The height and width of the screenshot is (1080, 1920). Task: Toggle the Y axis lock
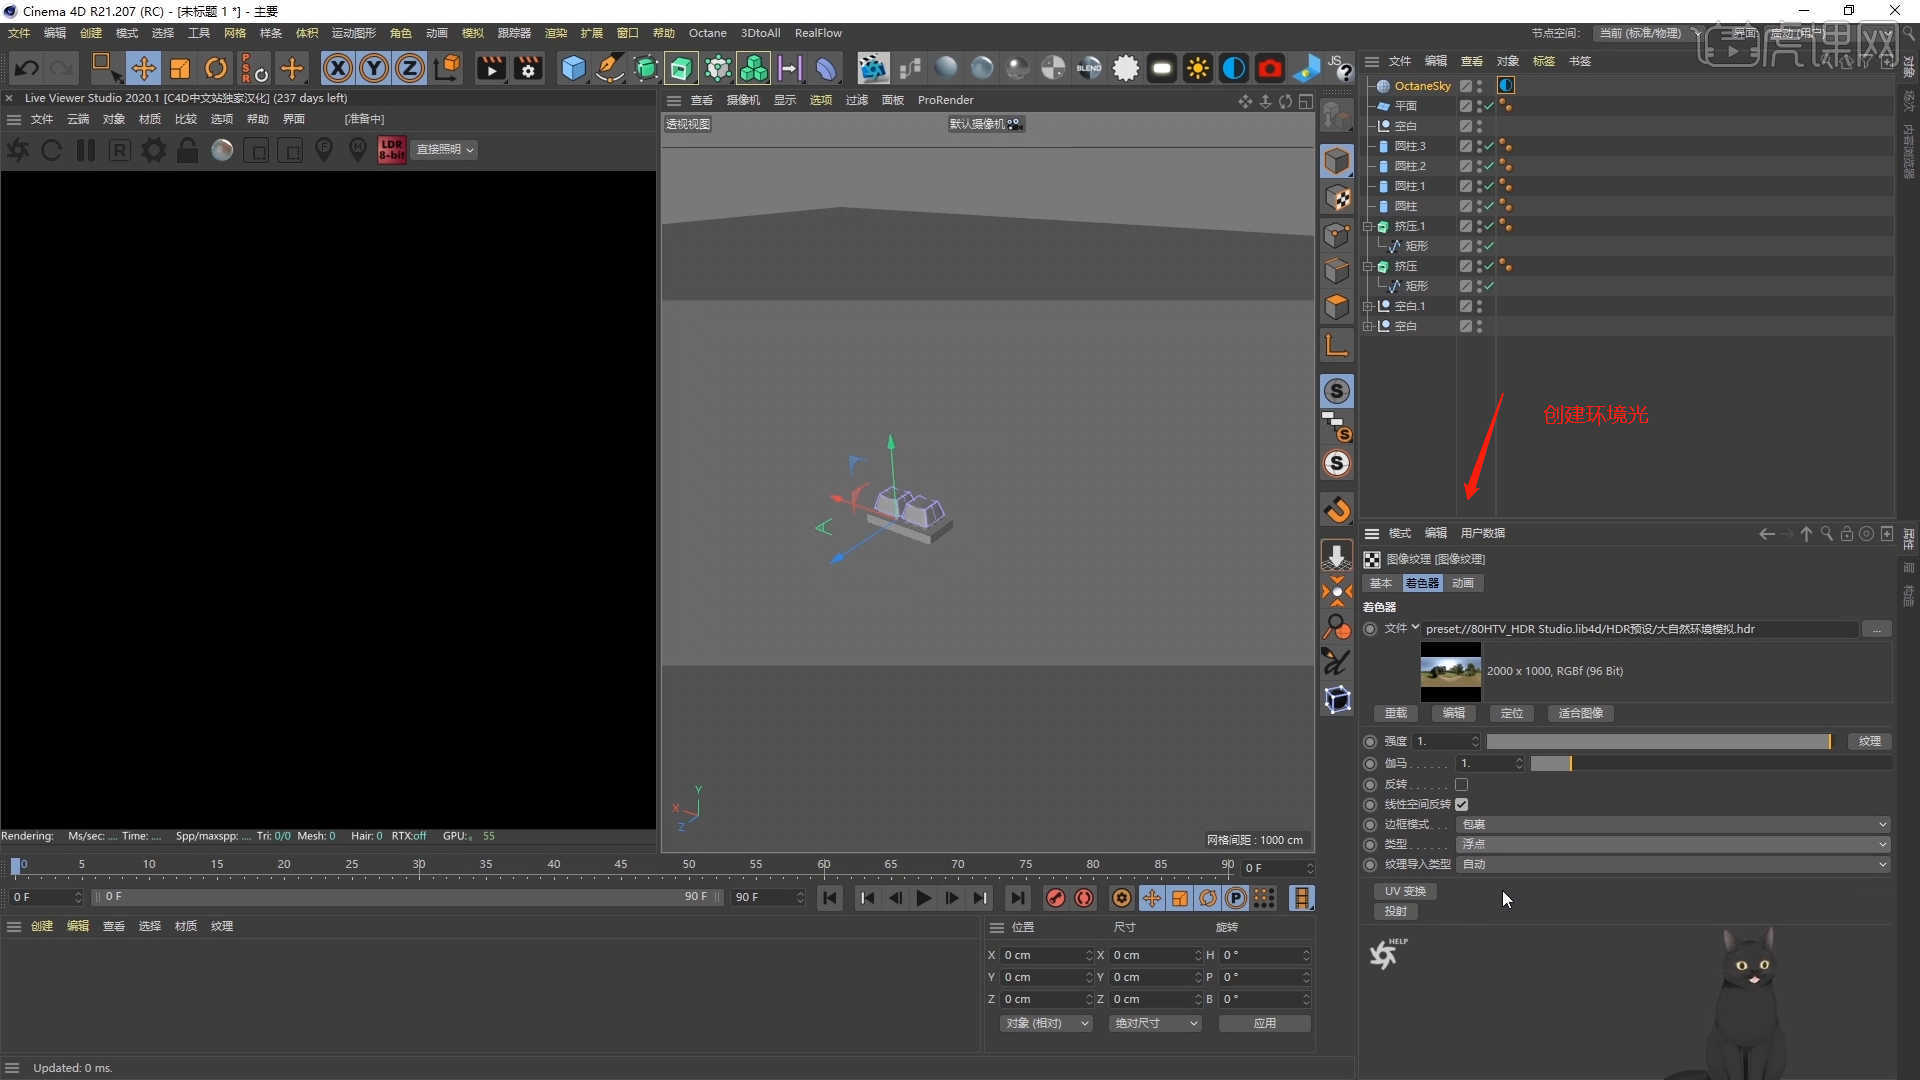tap(374, 68)
